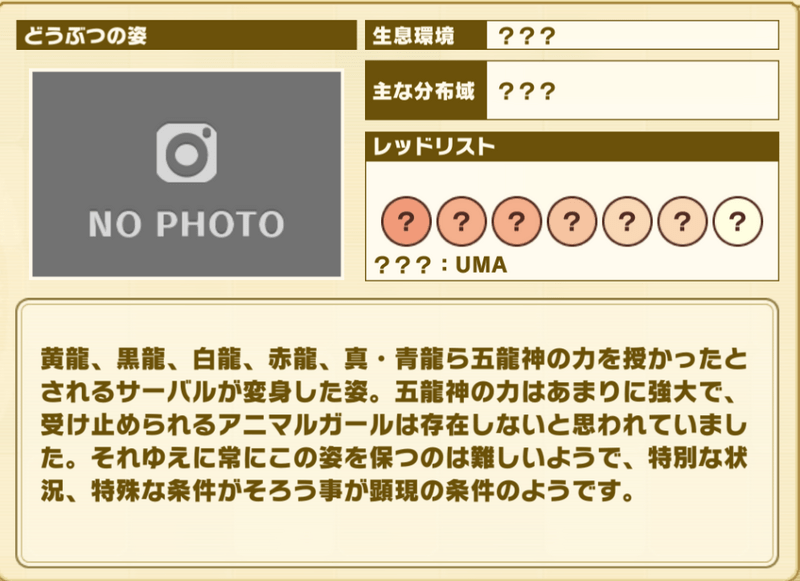The image size is (800, 581).
Task: Click the camera icon in the photo placeholder
Action: 187,153
